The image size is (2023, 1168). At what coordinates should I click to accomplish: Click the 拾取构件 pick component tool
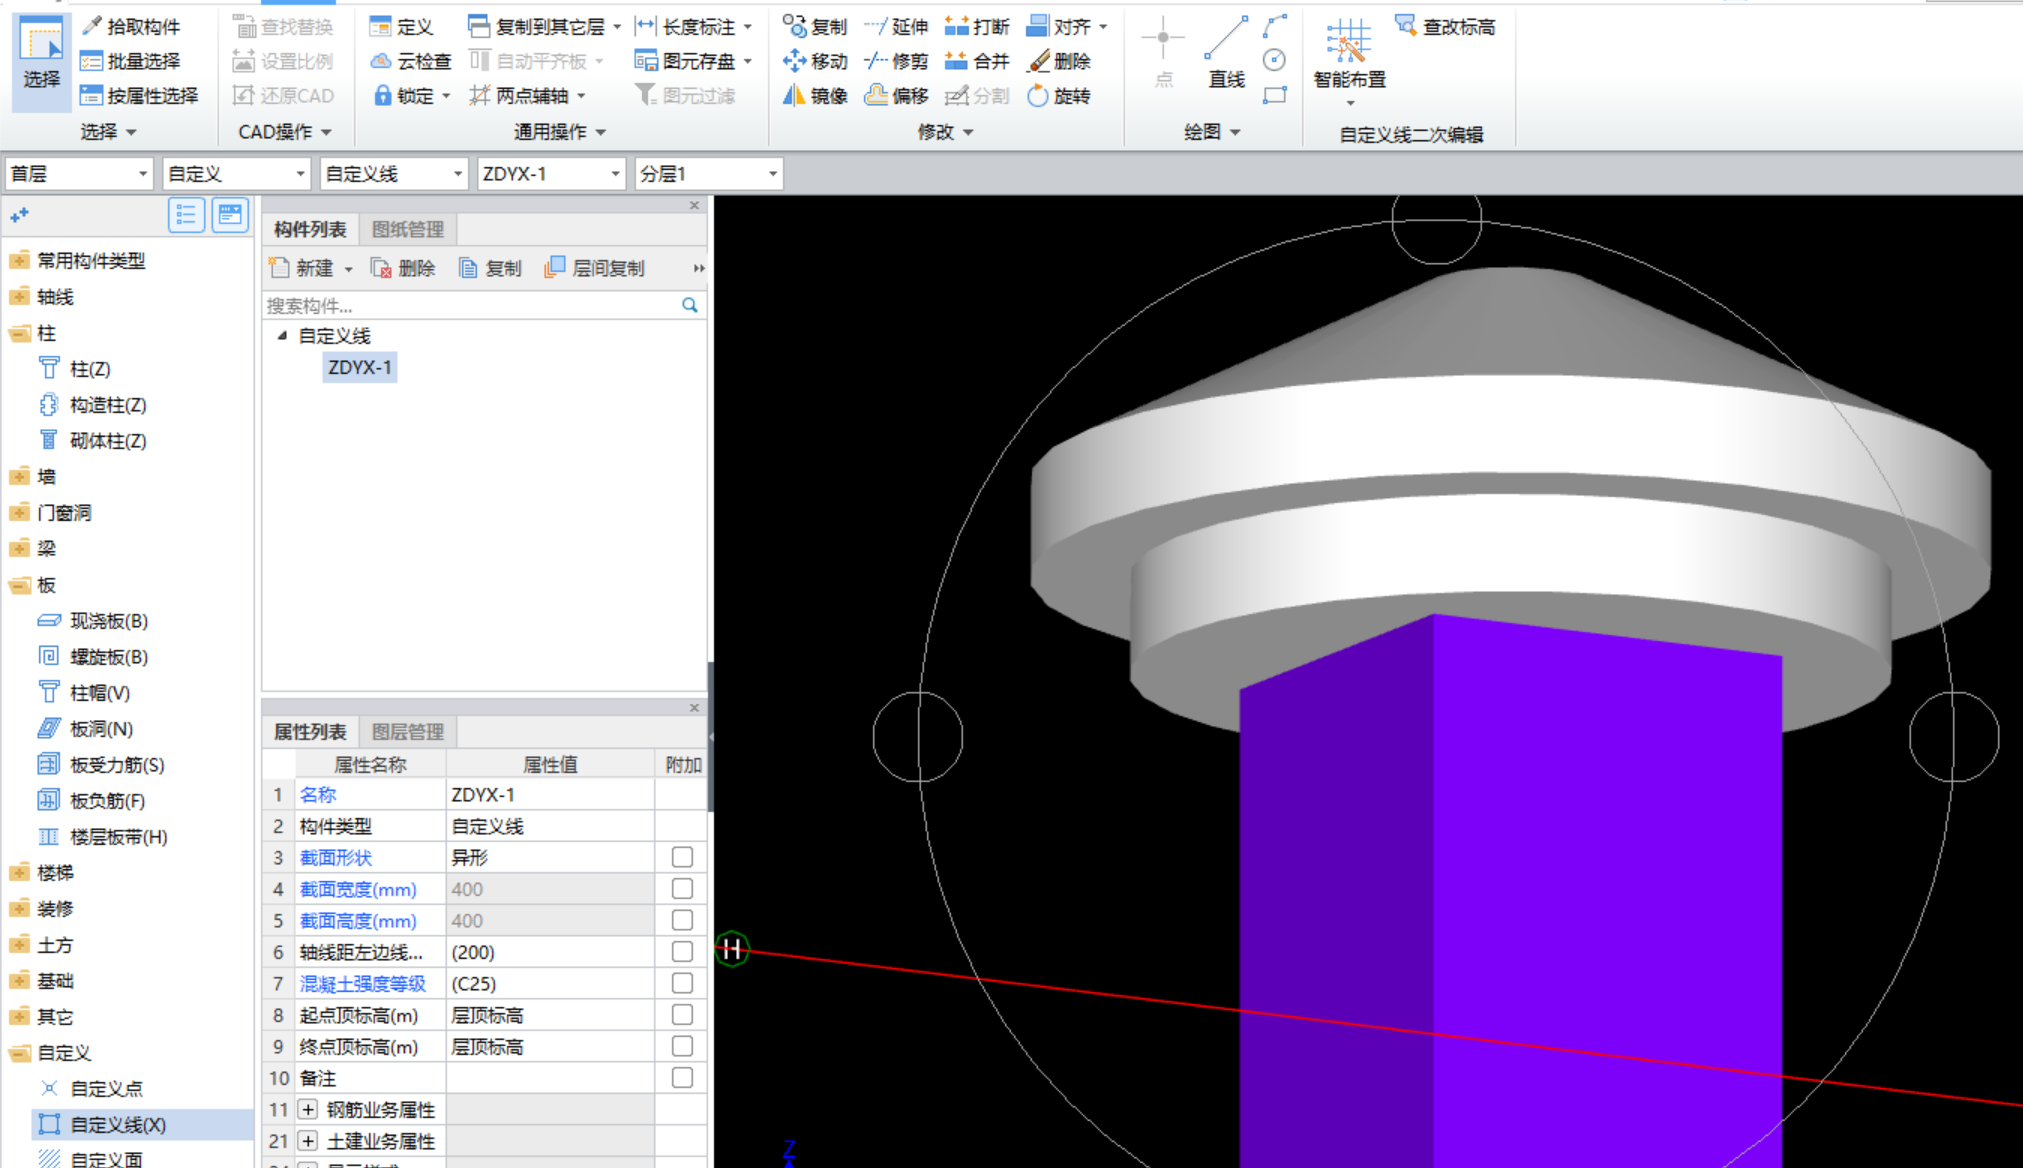click(x=131, y=26)
